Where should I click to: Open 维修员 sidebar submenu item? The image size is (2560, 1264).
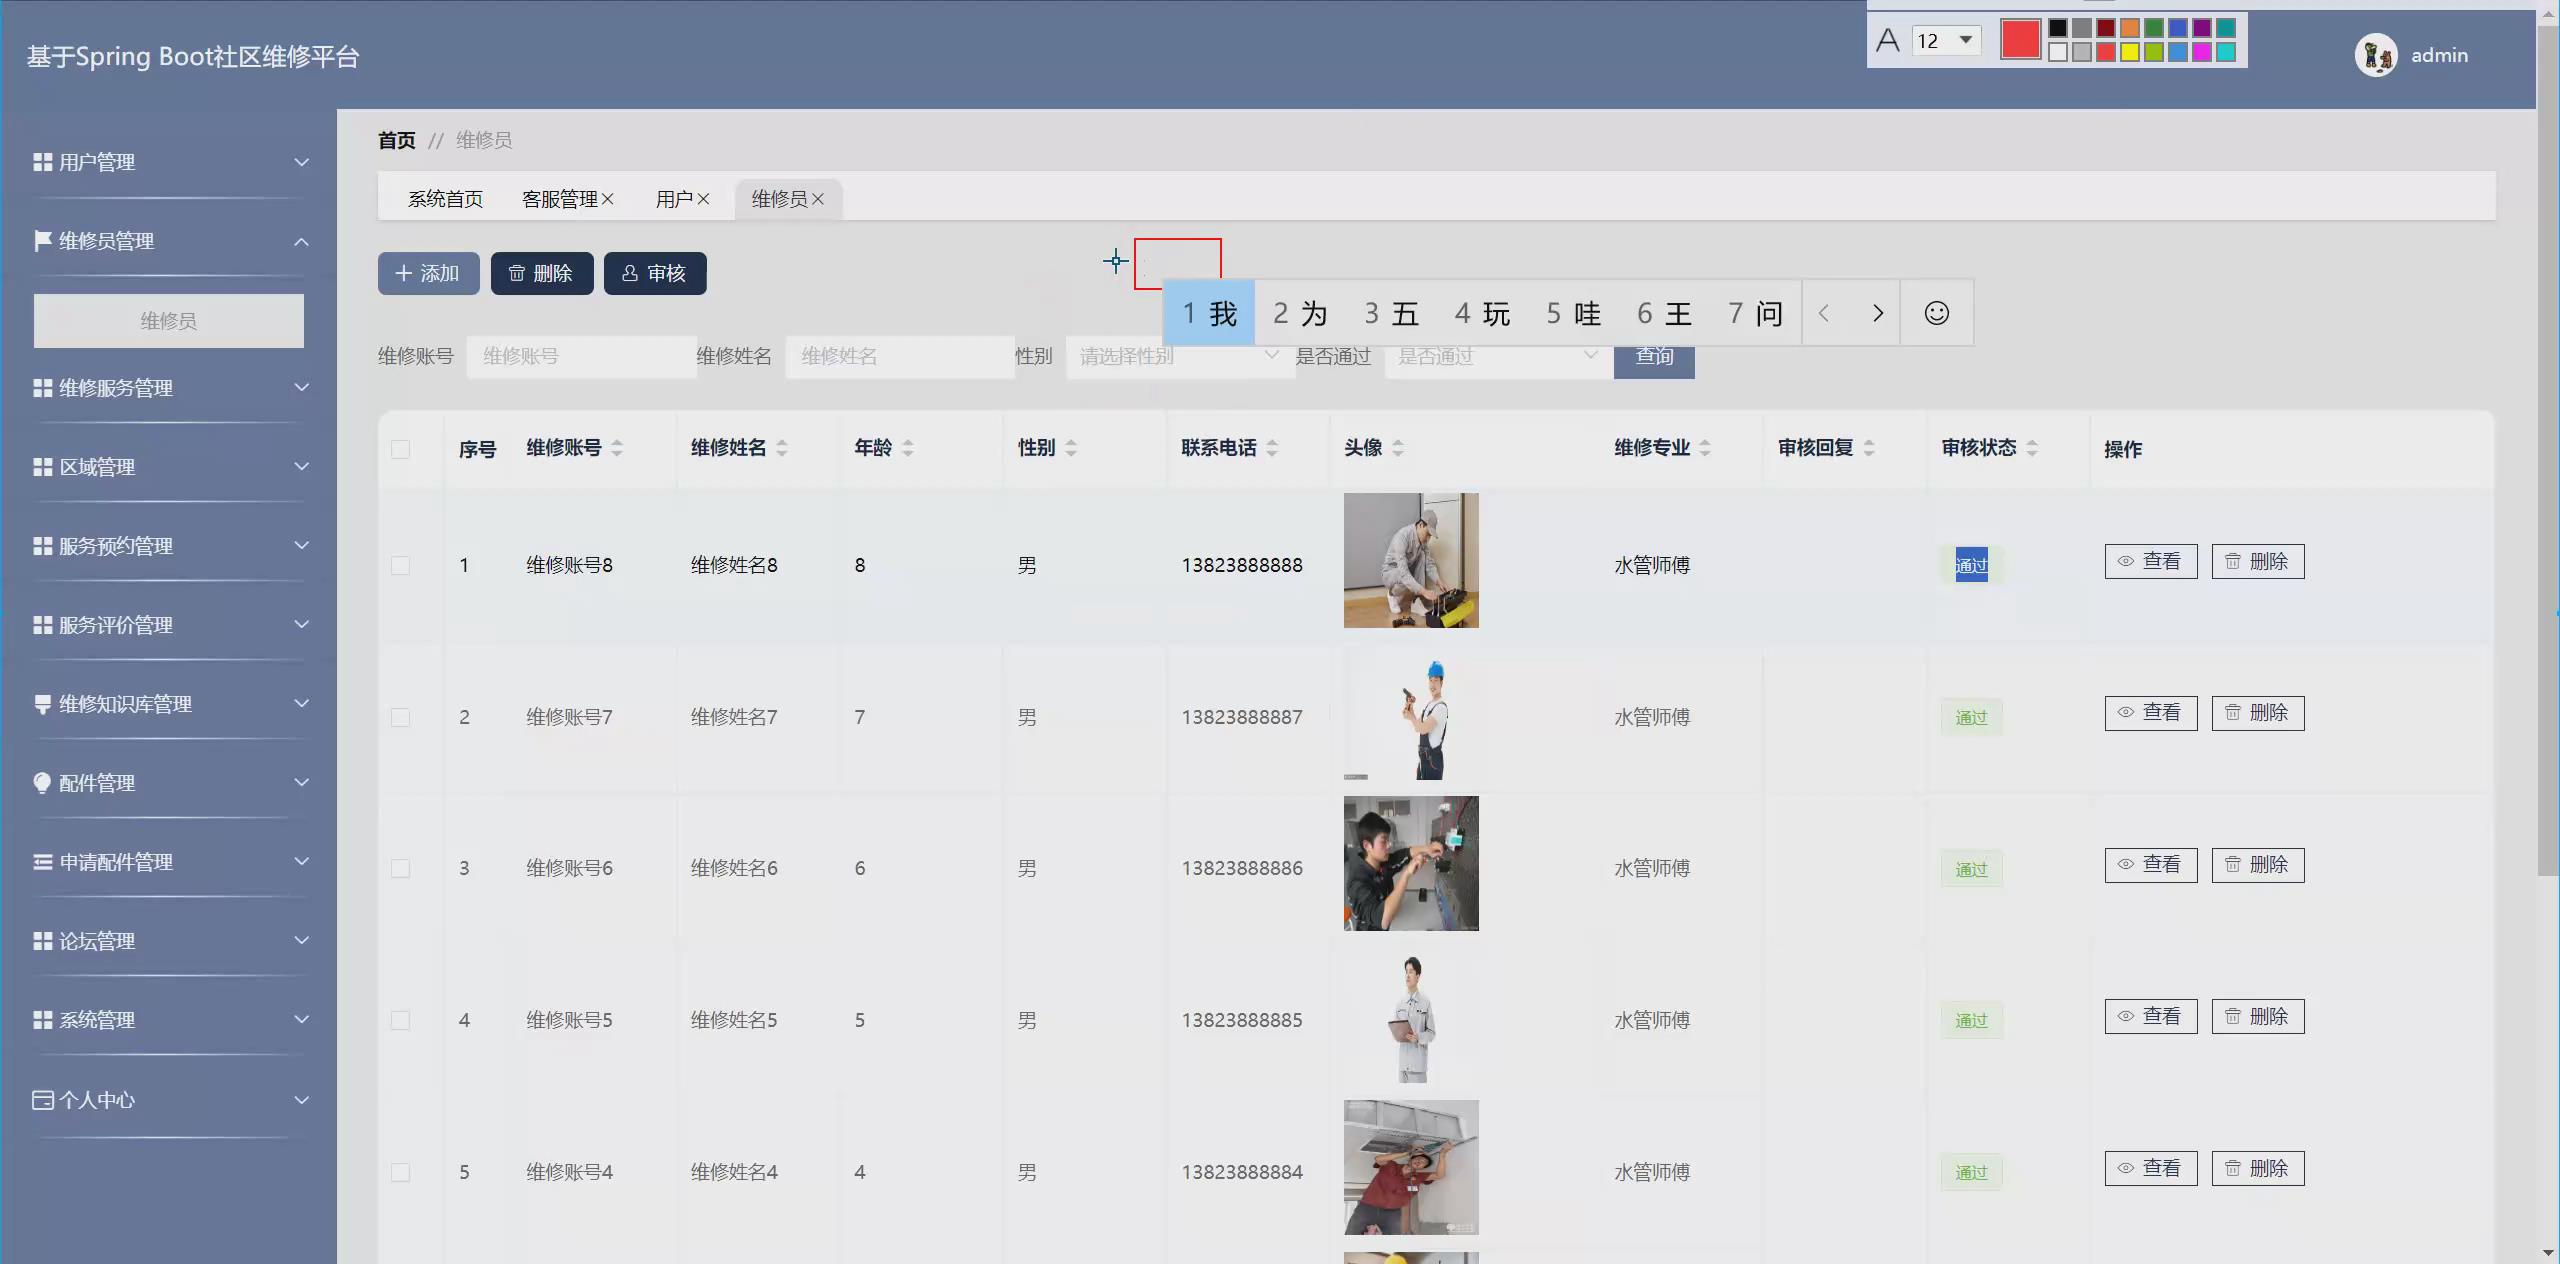pyautogui.click(x=168, y=321)
